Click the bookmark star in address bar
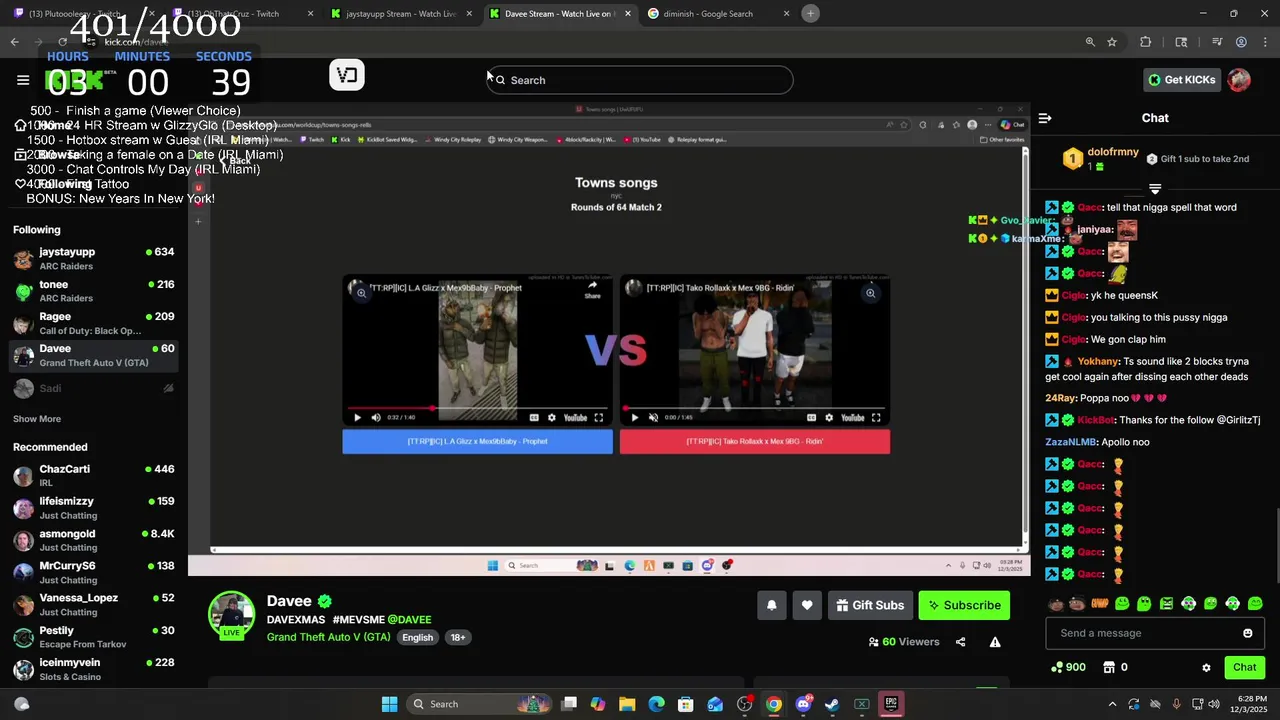The height and width of the screenshot is (720, 1280). 1112,42
